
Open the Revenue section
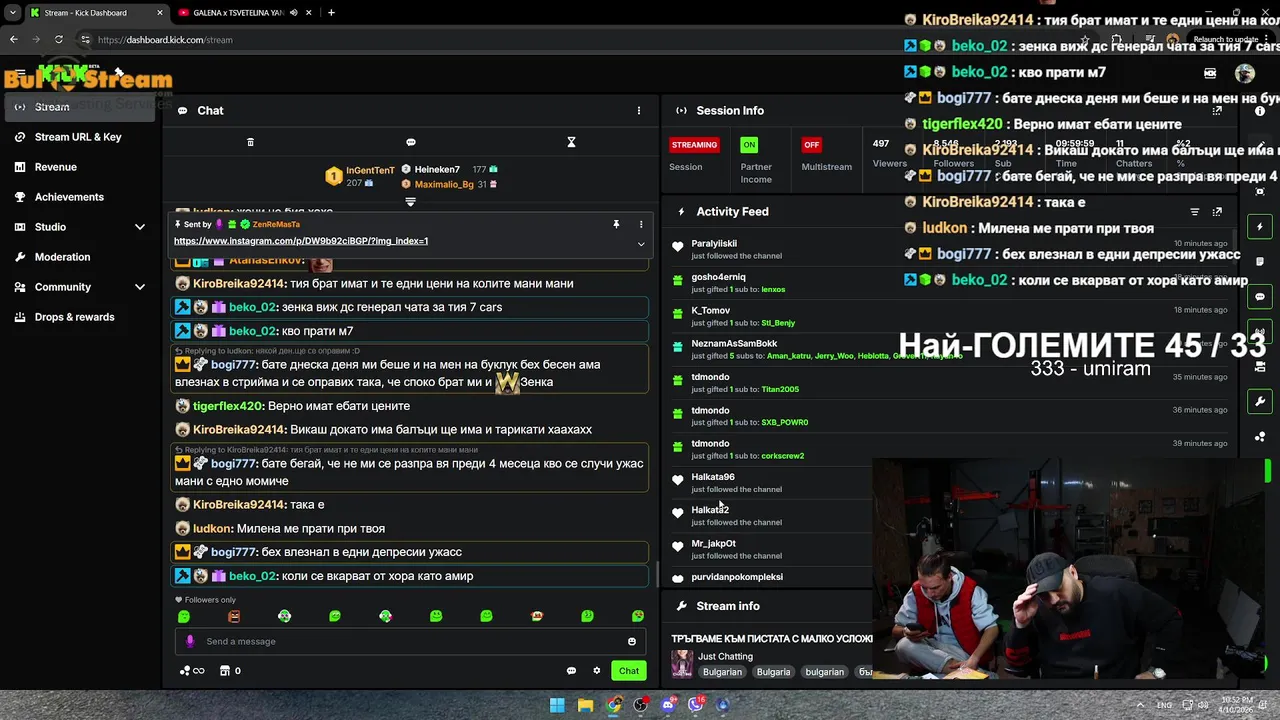56,167
